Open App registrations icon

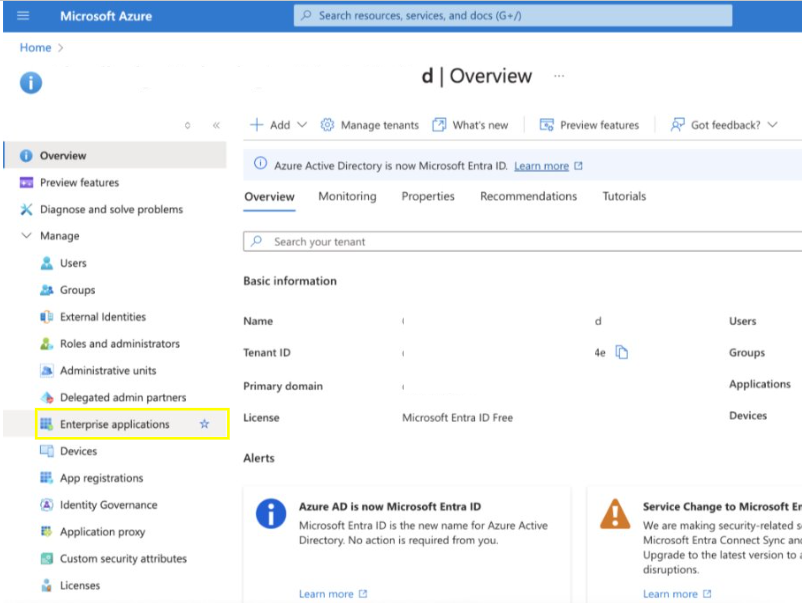click(47, 478)
